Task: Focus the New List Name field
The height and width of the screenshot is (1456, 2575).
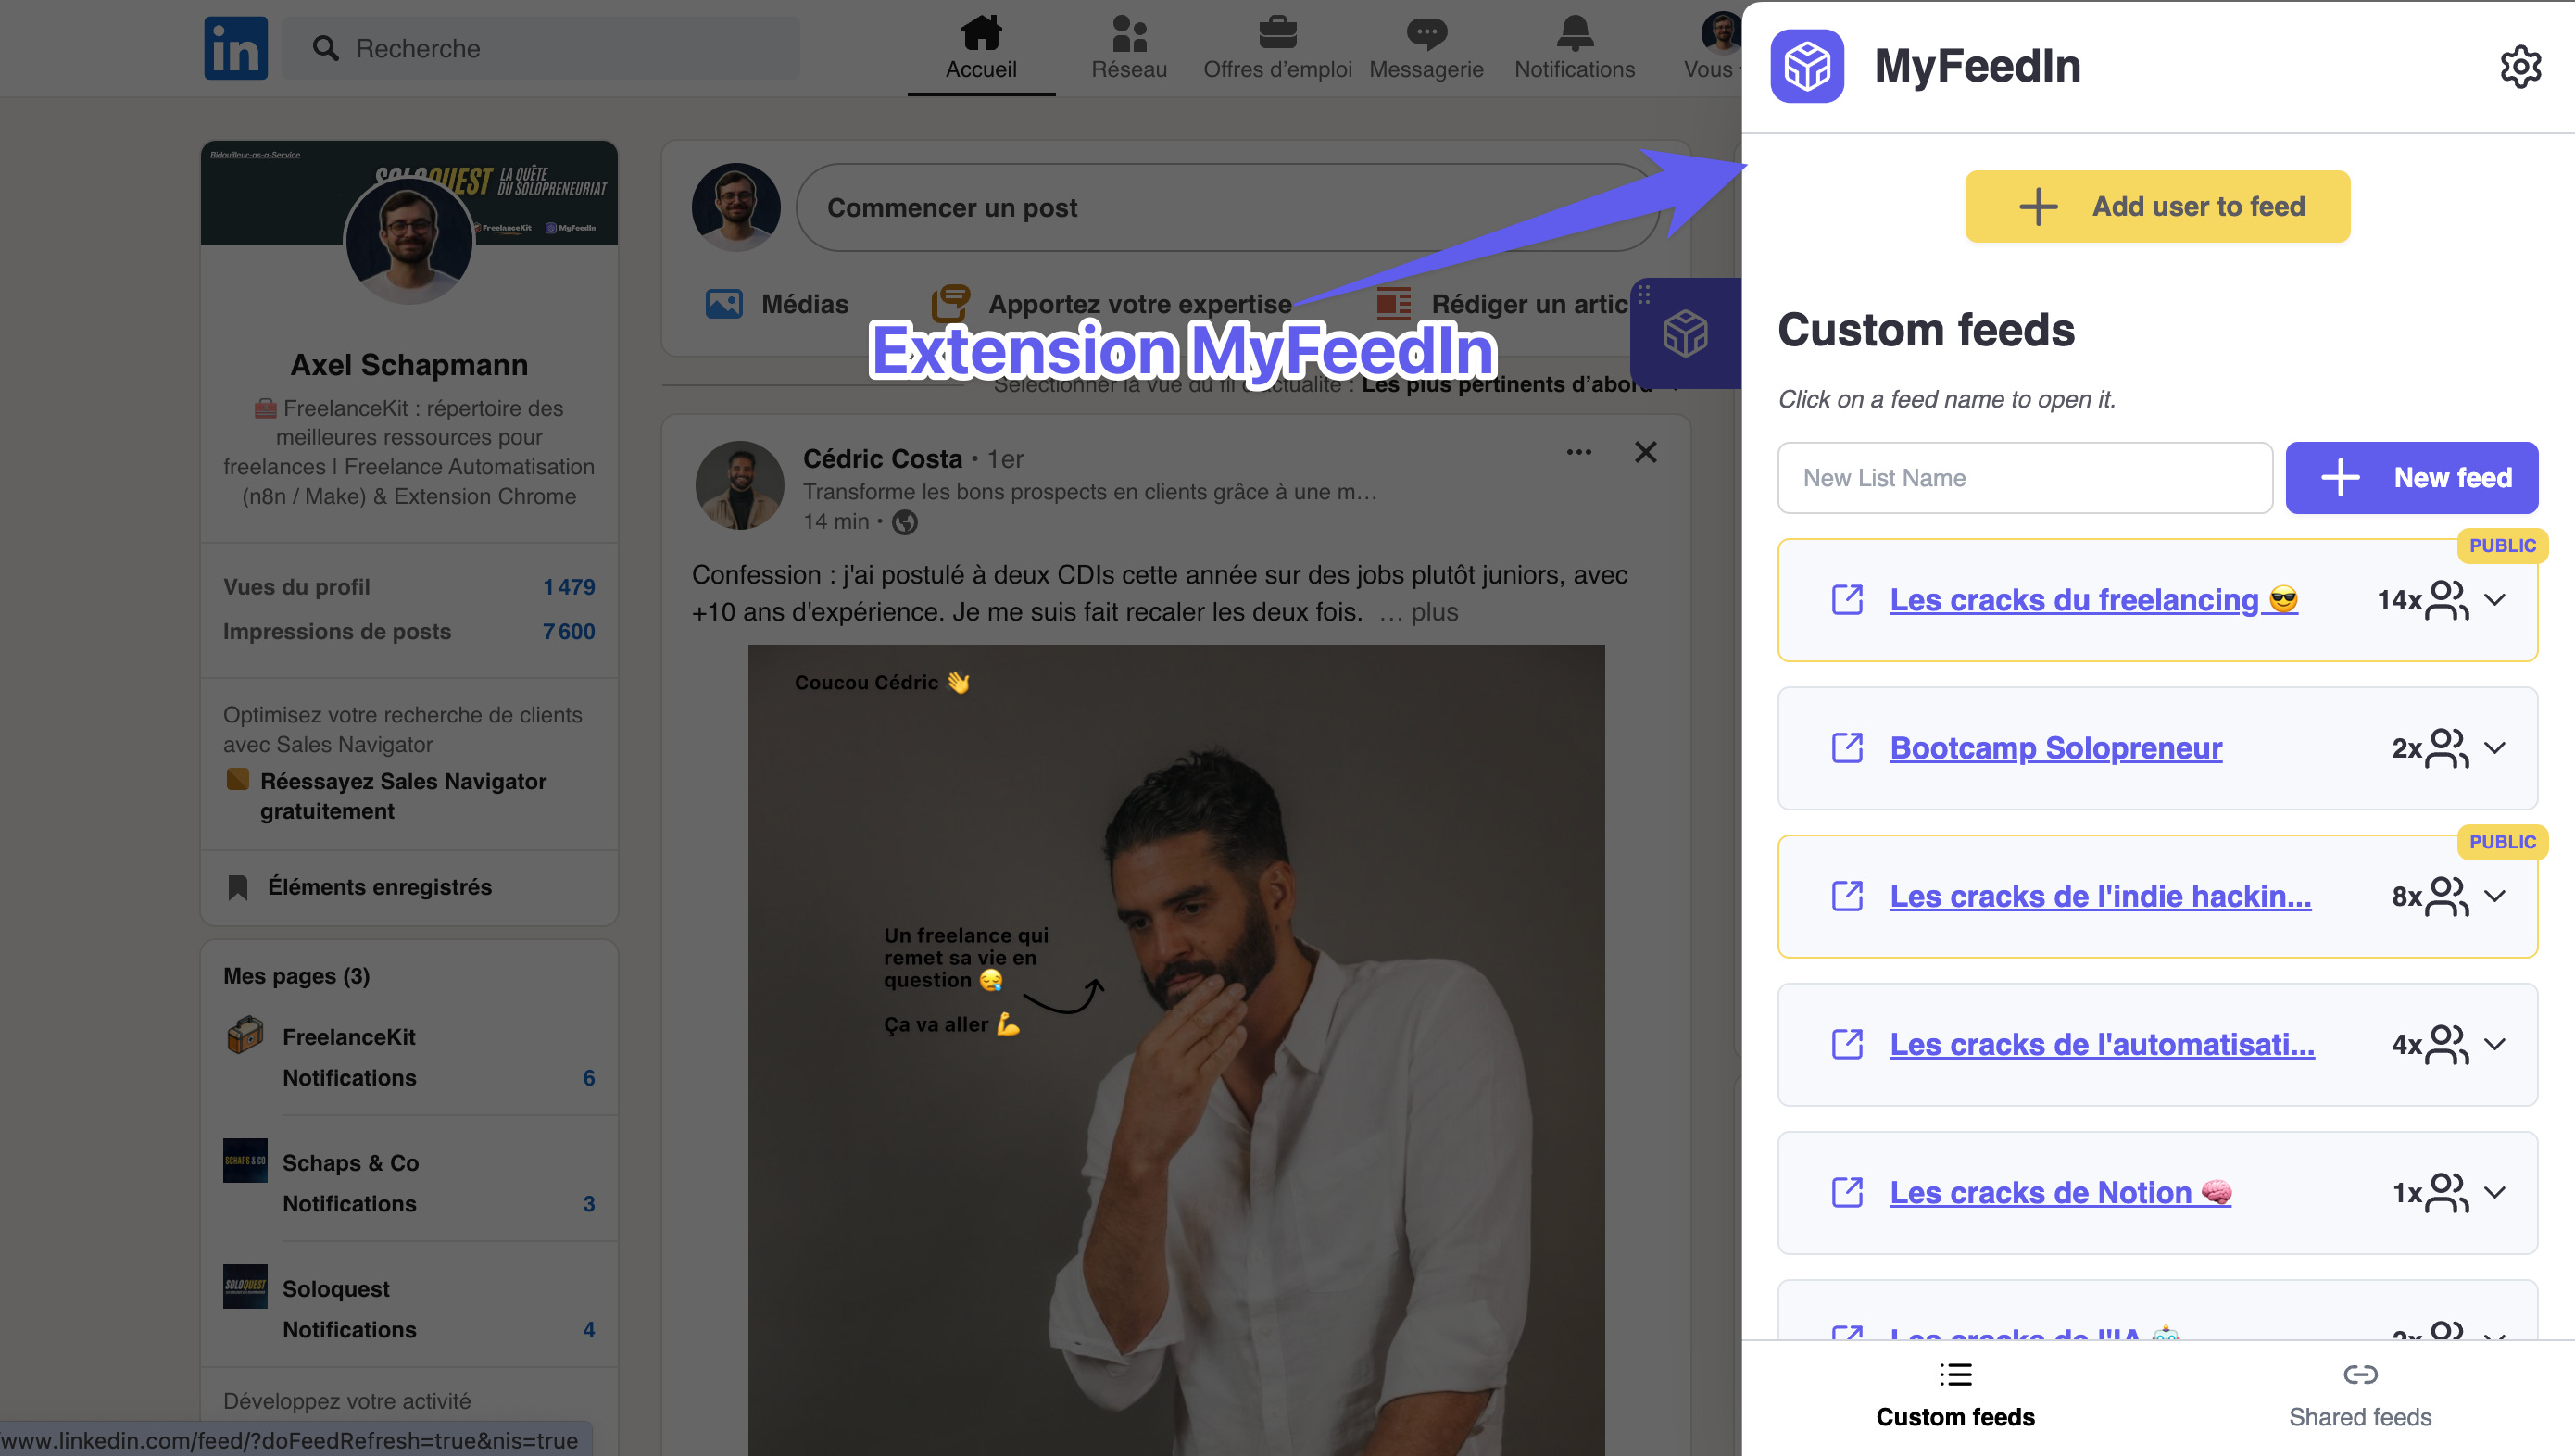Action: pos(2024,478)
